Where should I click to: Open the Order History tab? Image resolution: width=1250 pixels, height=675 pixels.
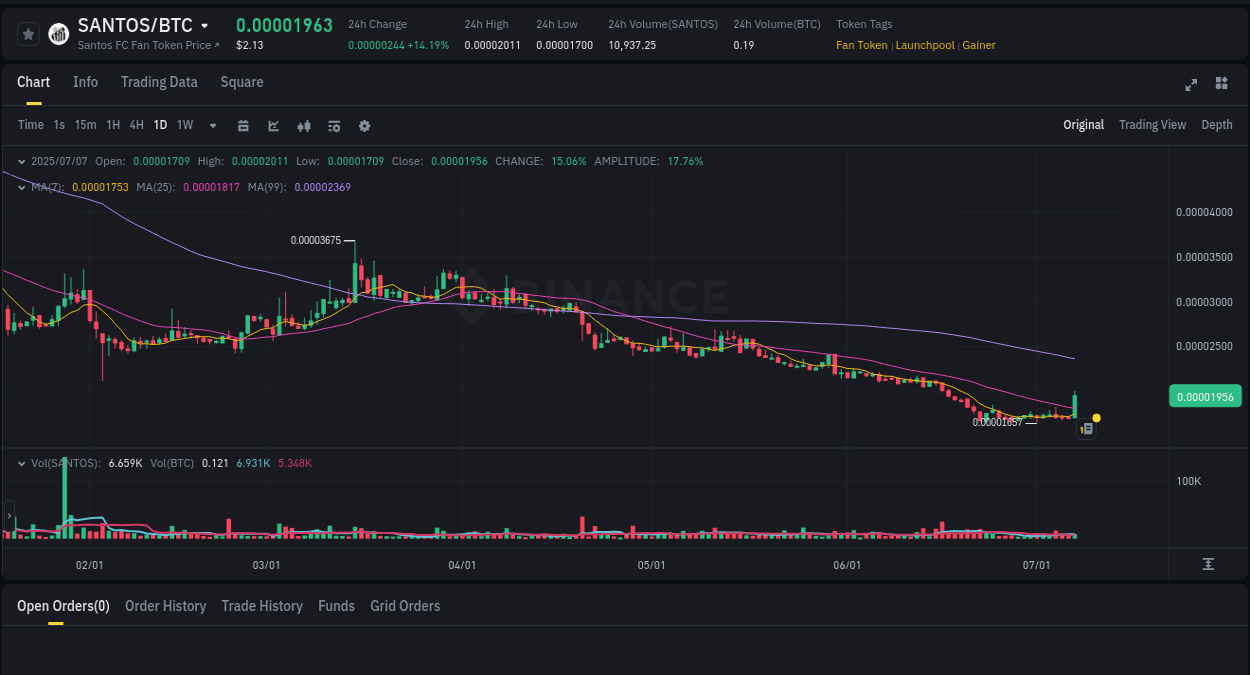click(x=165, y=606)
